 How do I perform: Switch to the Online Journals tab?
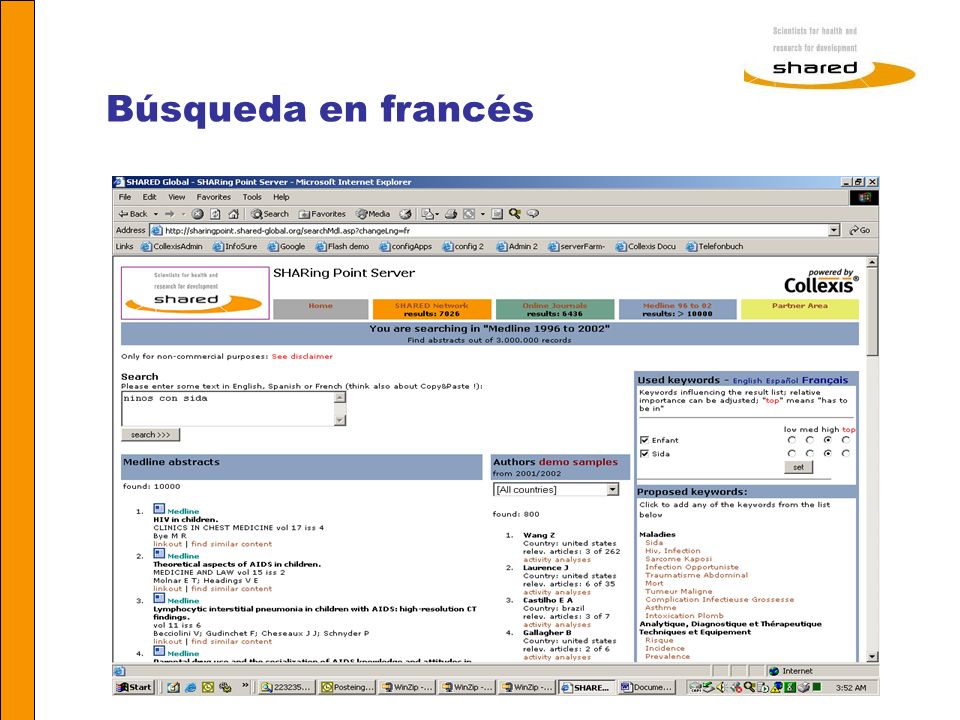pyautogui.click(x=555, y=309)
